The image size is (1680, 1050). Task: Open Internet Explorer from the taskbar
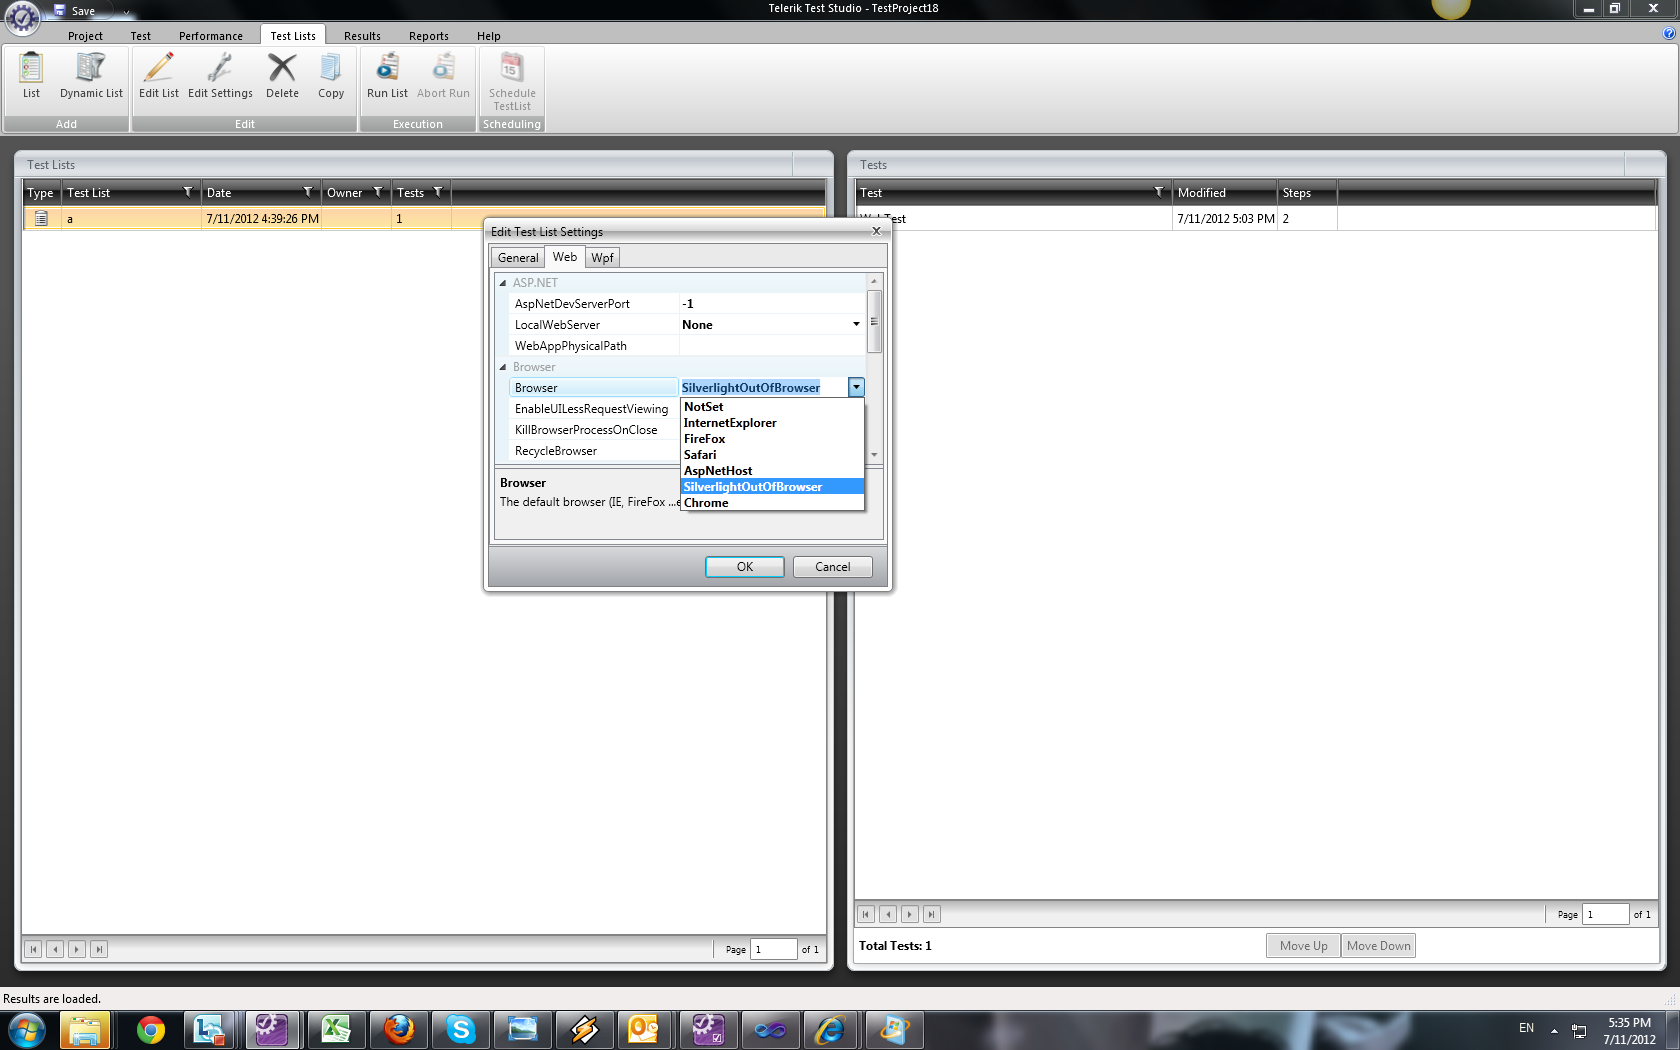click(x=831, y=1030)
